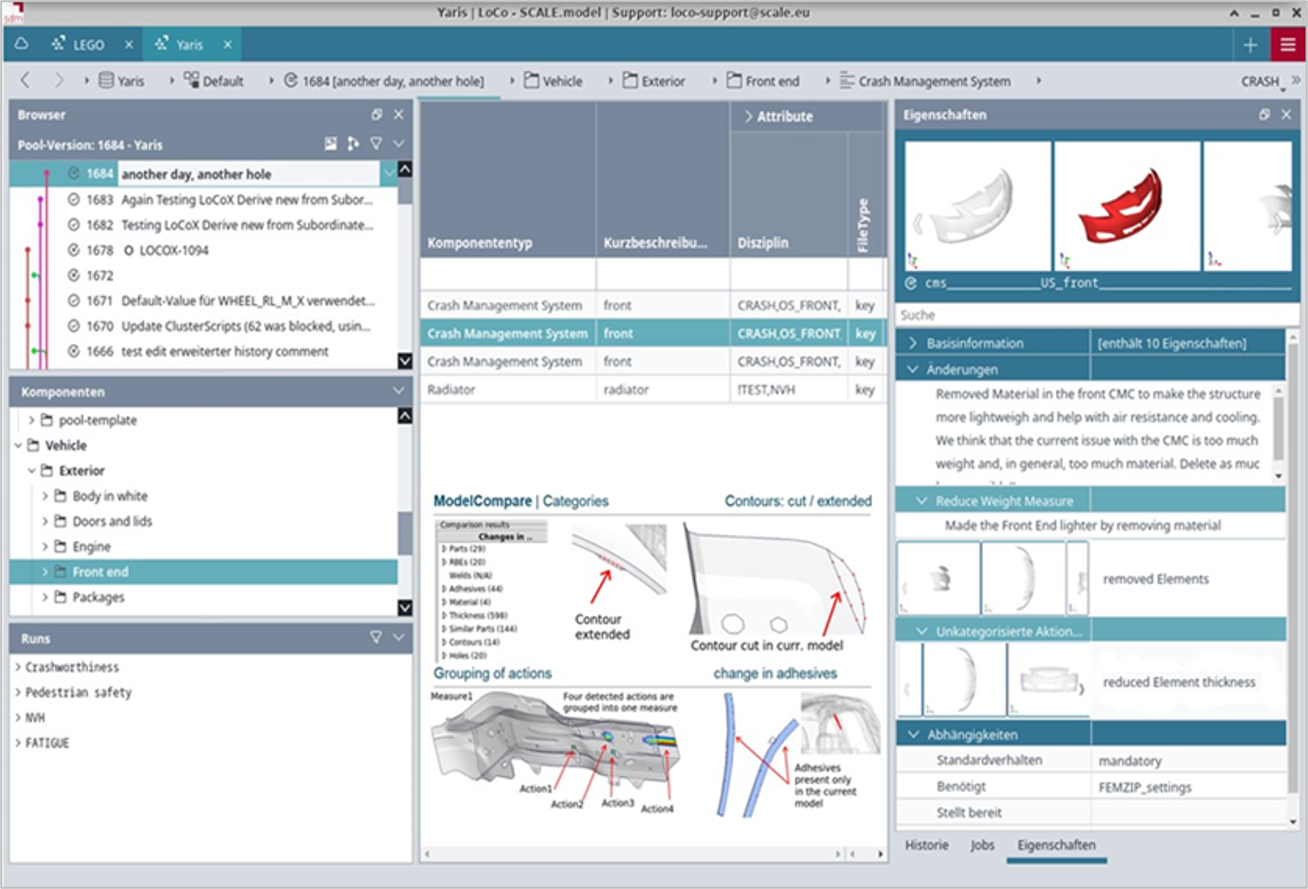Show more toolbar items via double chevron
Viewport: 1308px width, 889px height.
tap(1297, 81)
